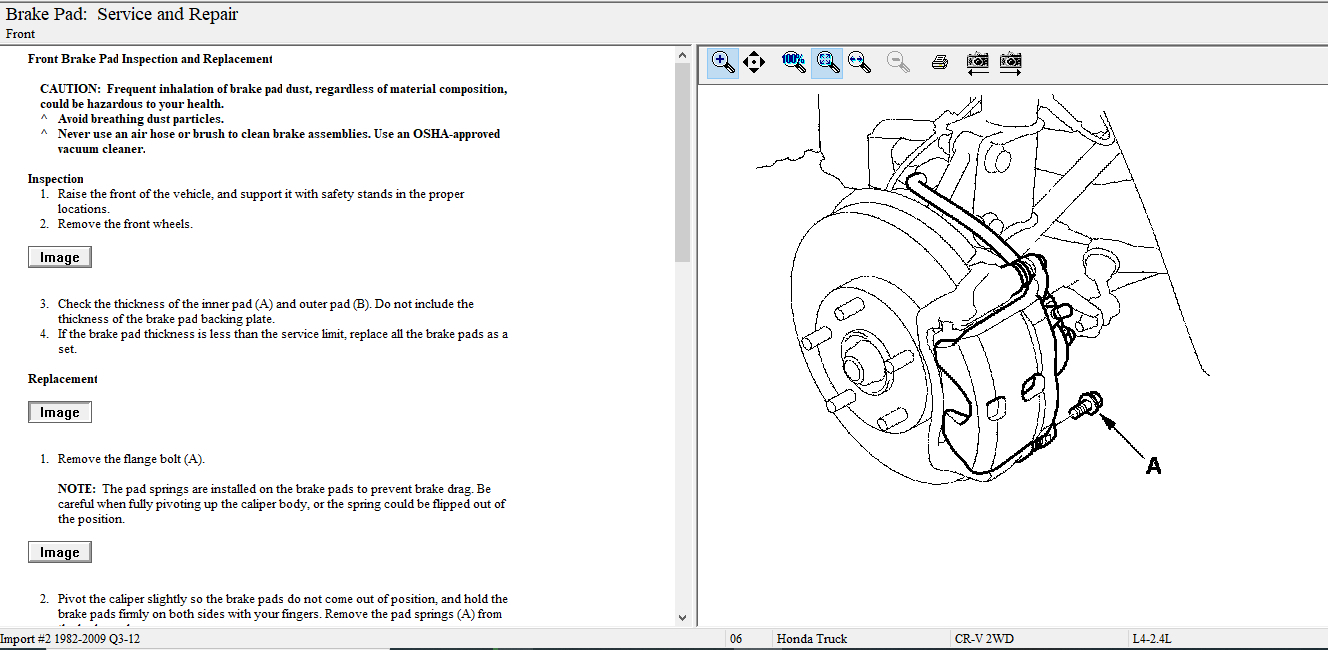Click the text panel scroll down arrow

[683, 617]
